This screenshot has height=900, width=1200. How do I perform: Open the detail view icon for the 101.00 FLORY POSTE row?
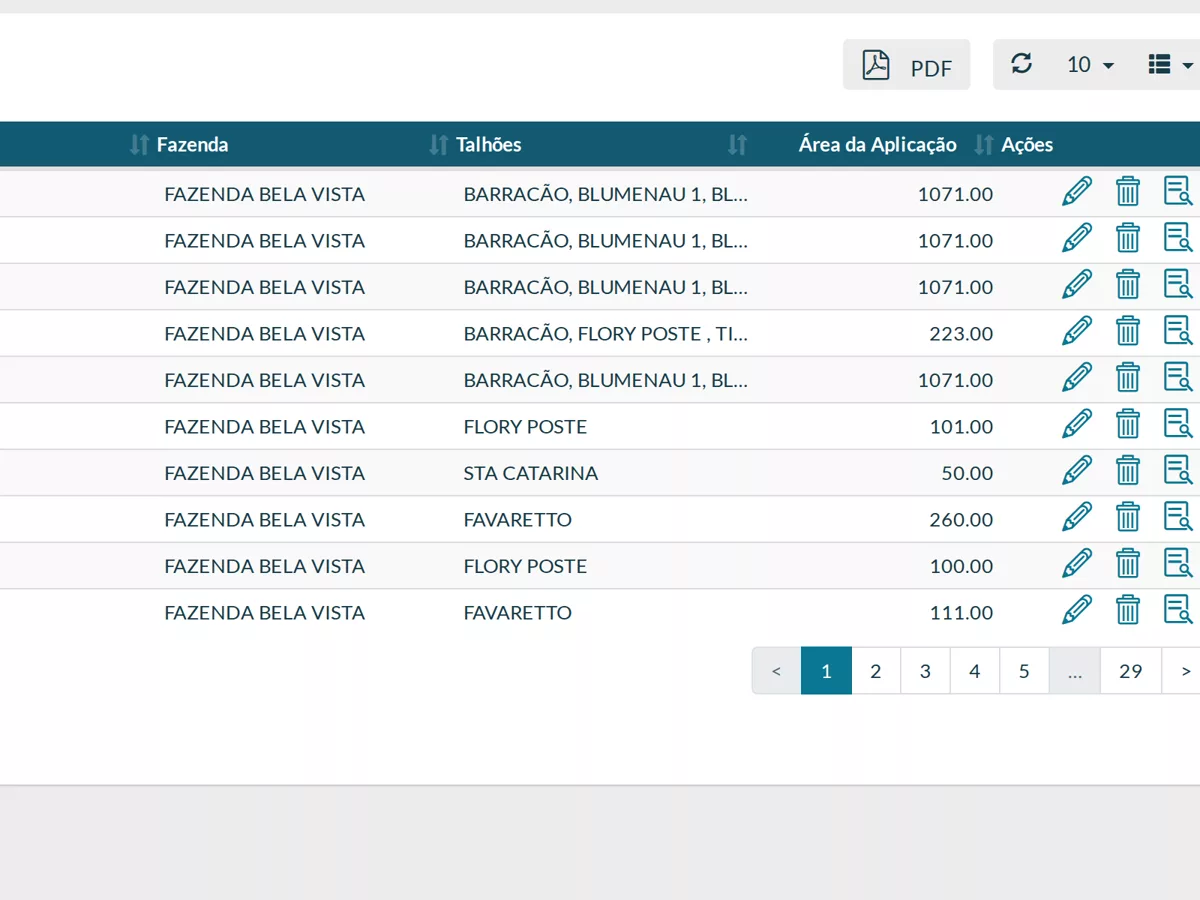[1178, 424]
